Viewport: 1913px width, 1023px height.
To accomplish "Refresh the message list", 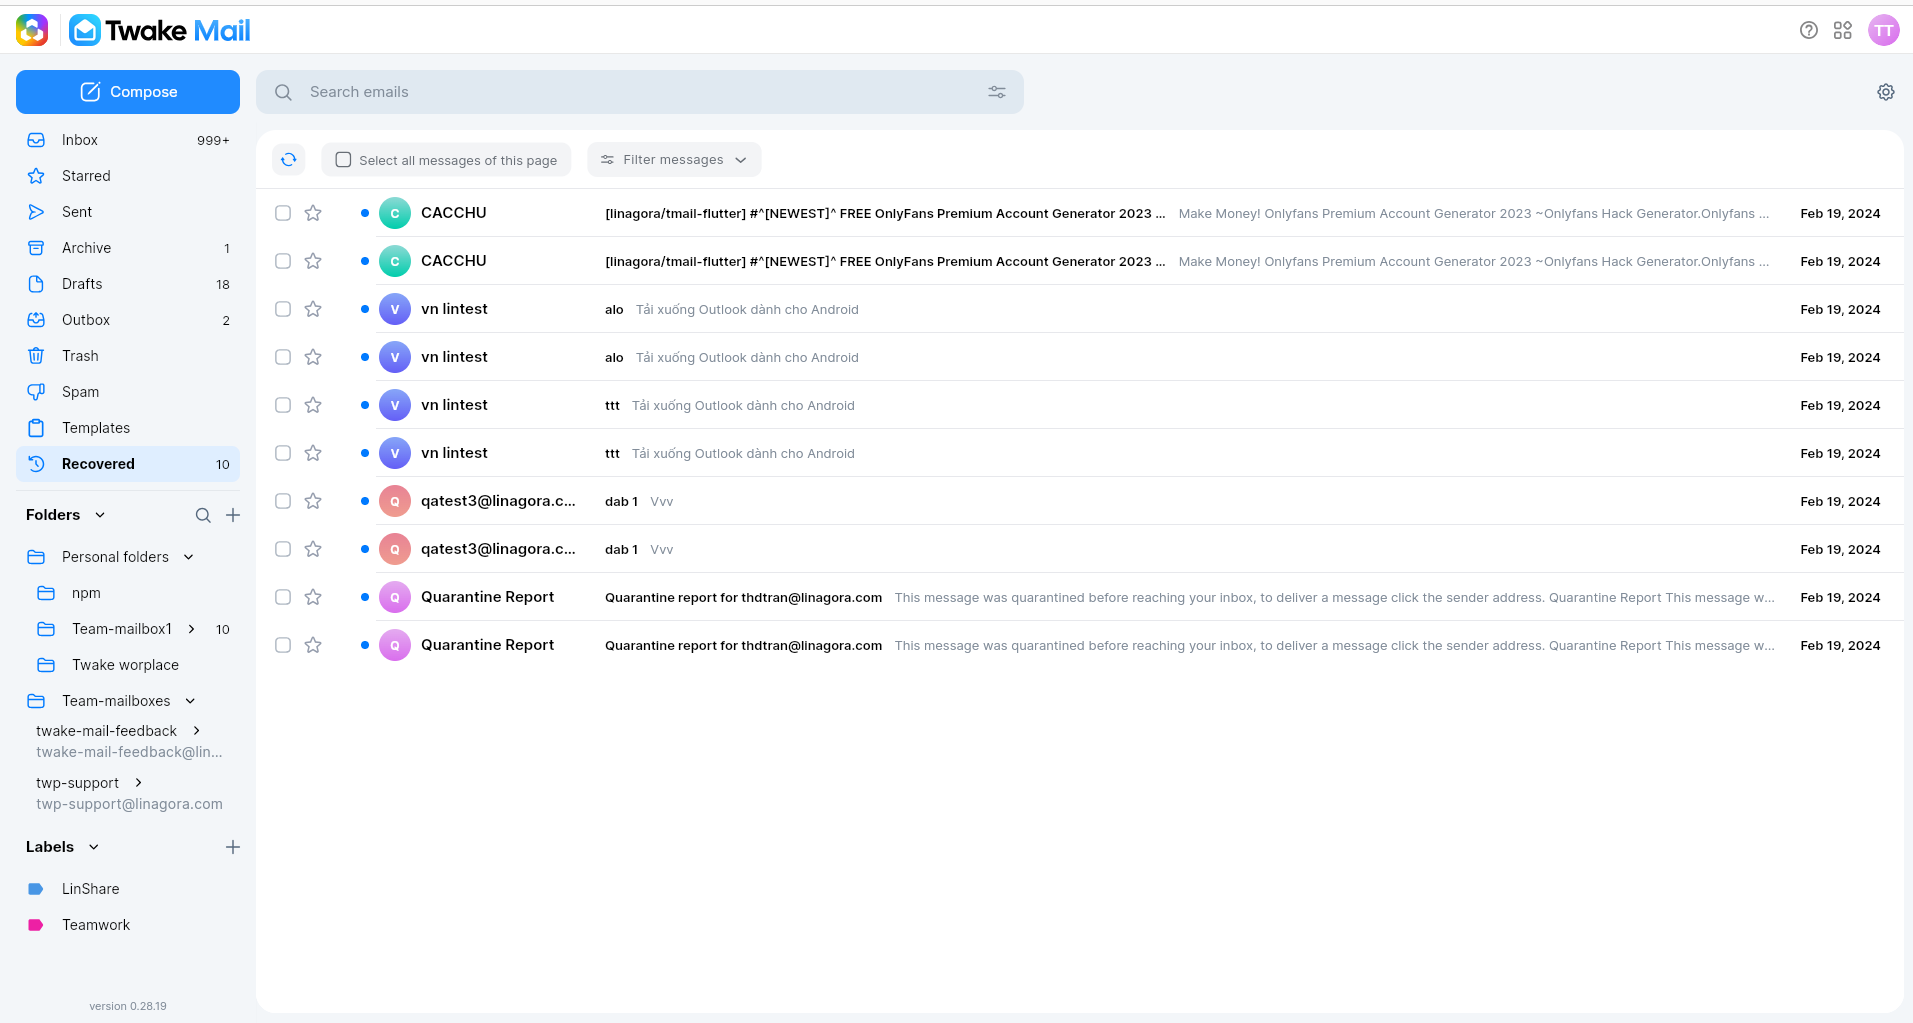I will [x=289, y=160].
